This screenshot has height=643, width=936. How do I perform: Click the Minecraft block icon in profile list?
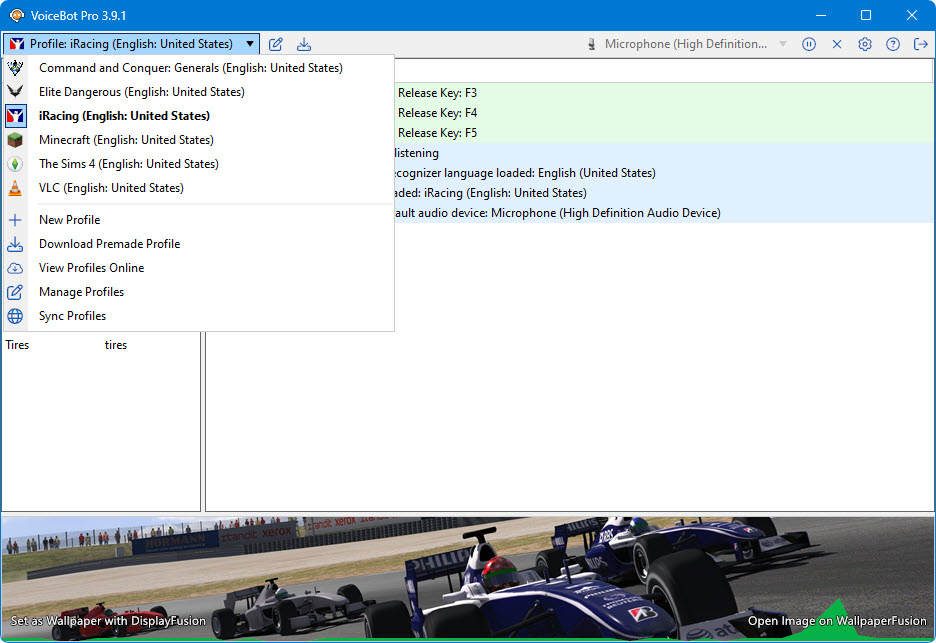pos(15,140)
